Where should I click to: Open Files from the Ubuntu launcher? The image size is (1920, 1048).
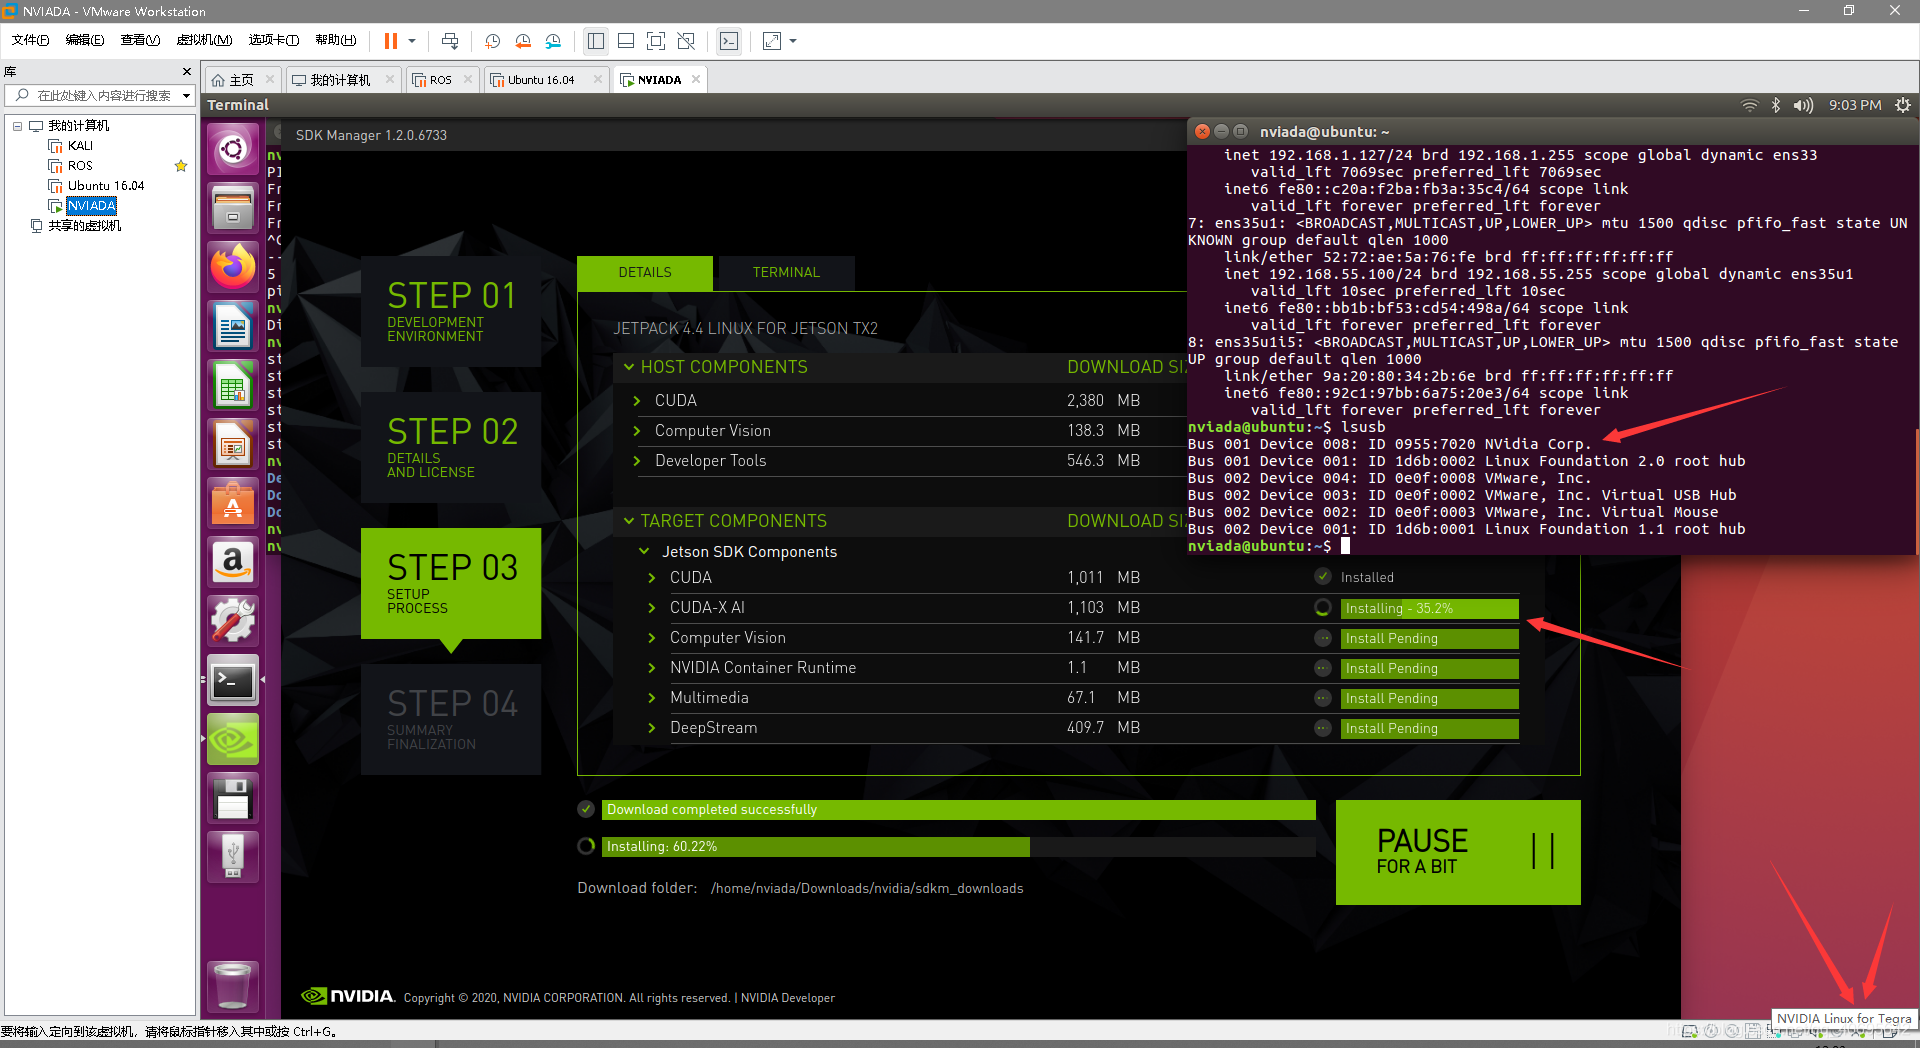point(233,208)
